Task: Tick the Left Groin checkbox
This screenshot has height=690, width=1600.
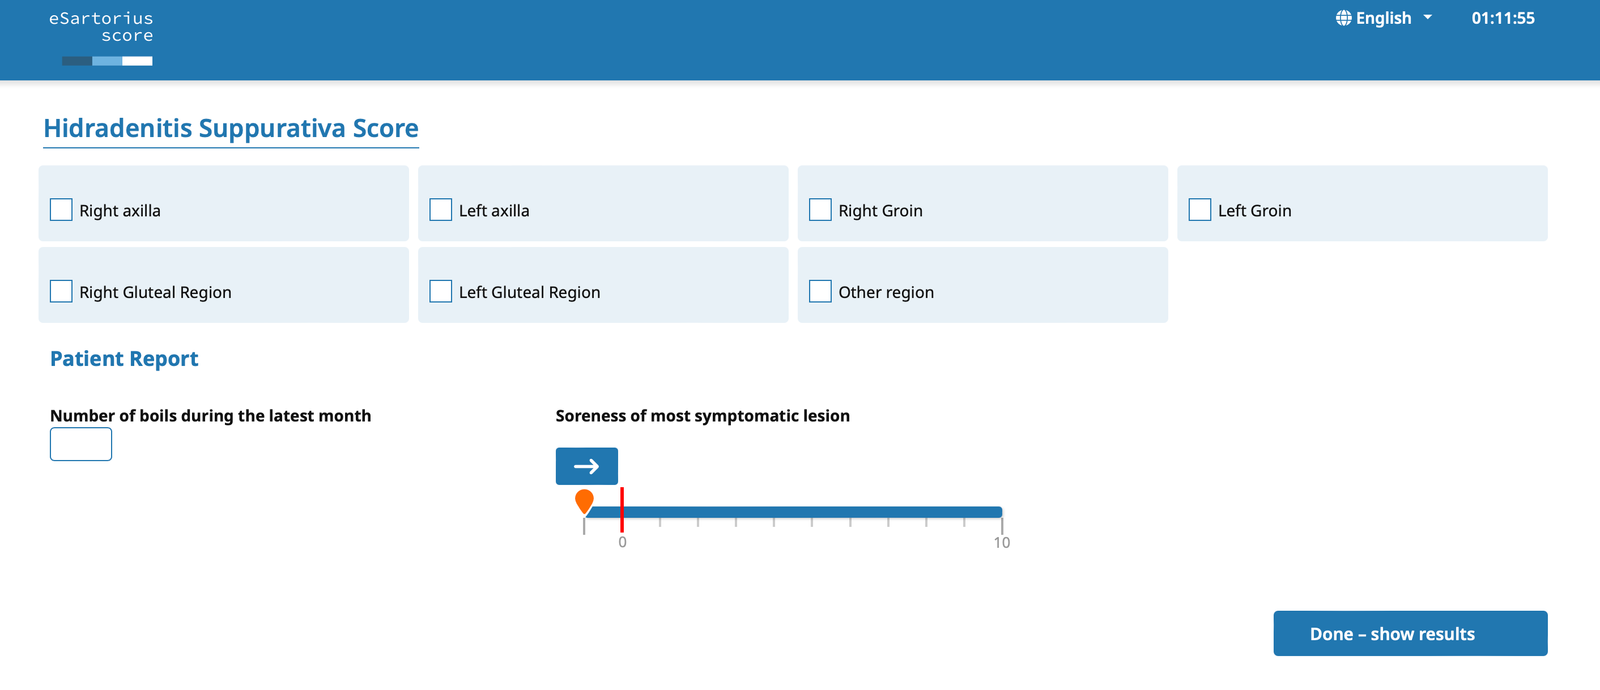Action: click(1200, 210)
